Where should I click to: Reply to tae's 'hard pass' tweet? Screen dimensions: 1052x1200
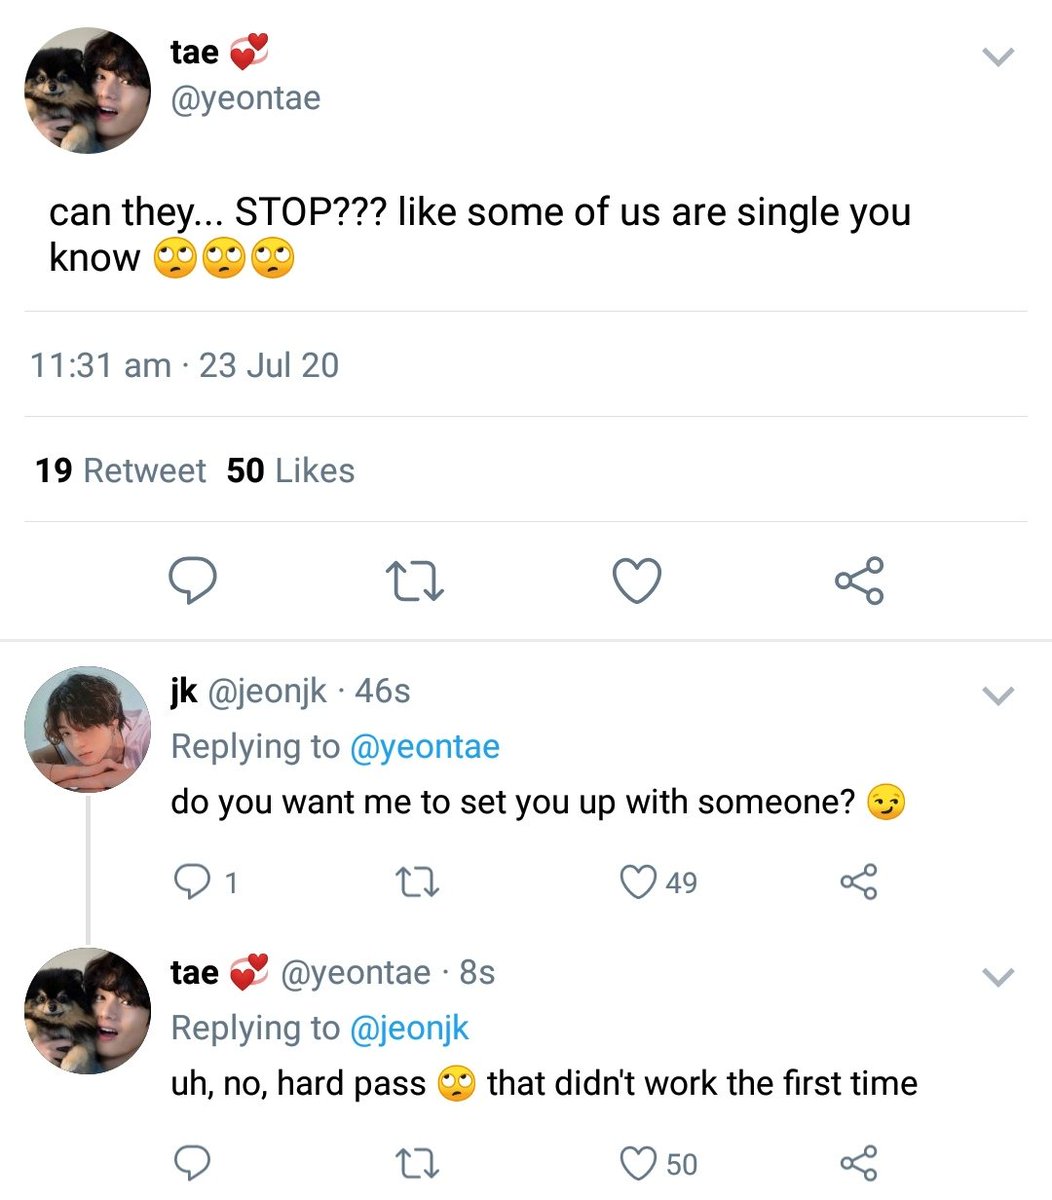pos(190,1163)
